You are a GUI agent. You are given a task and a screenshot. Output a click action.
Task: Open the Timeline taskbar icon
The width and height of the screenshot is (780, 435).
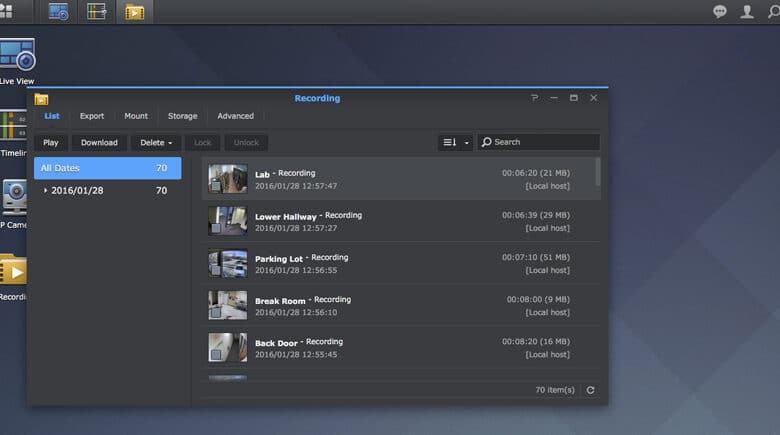(x=96, y=11)
